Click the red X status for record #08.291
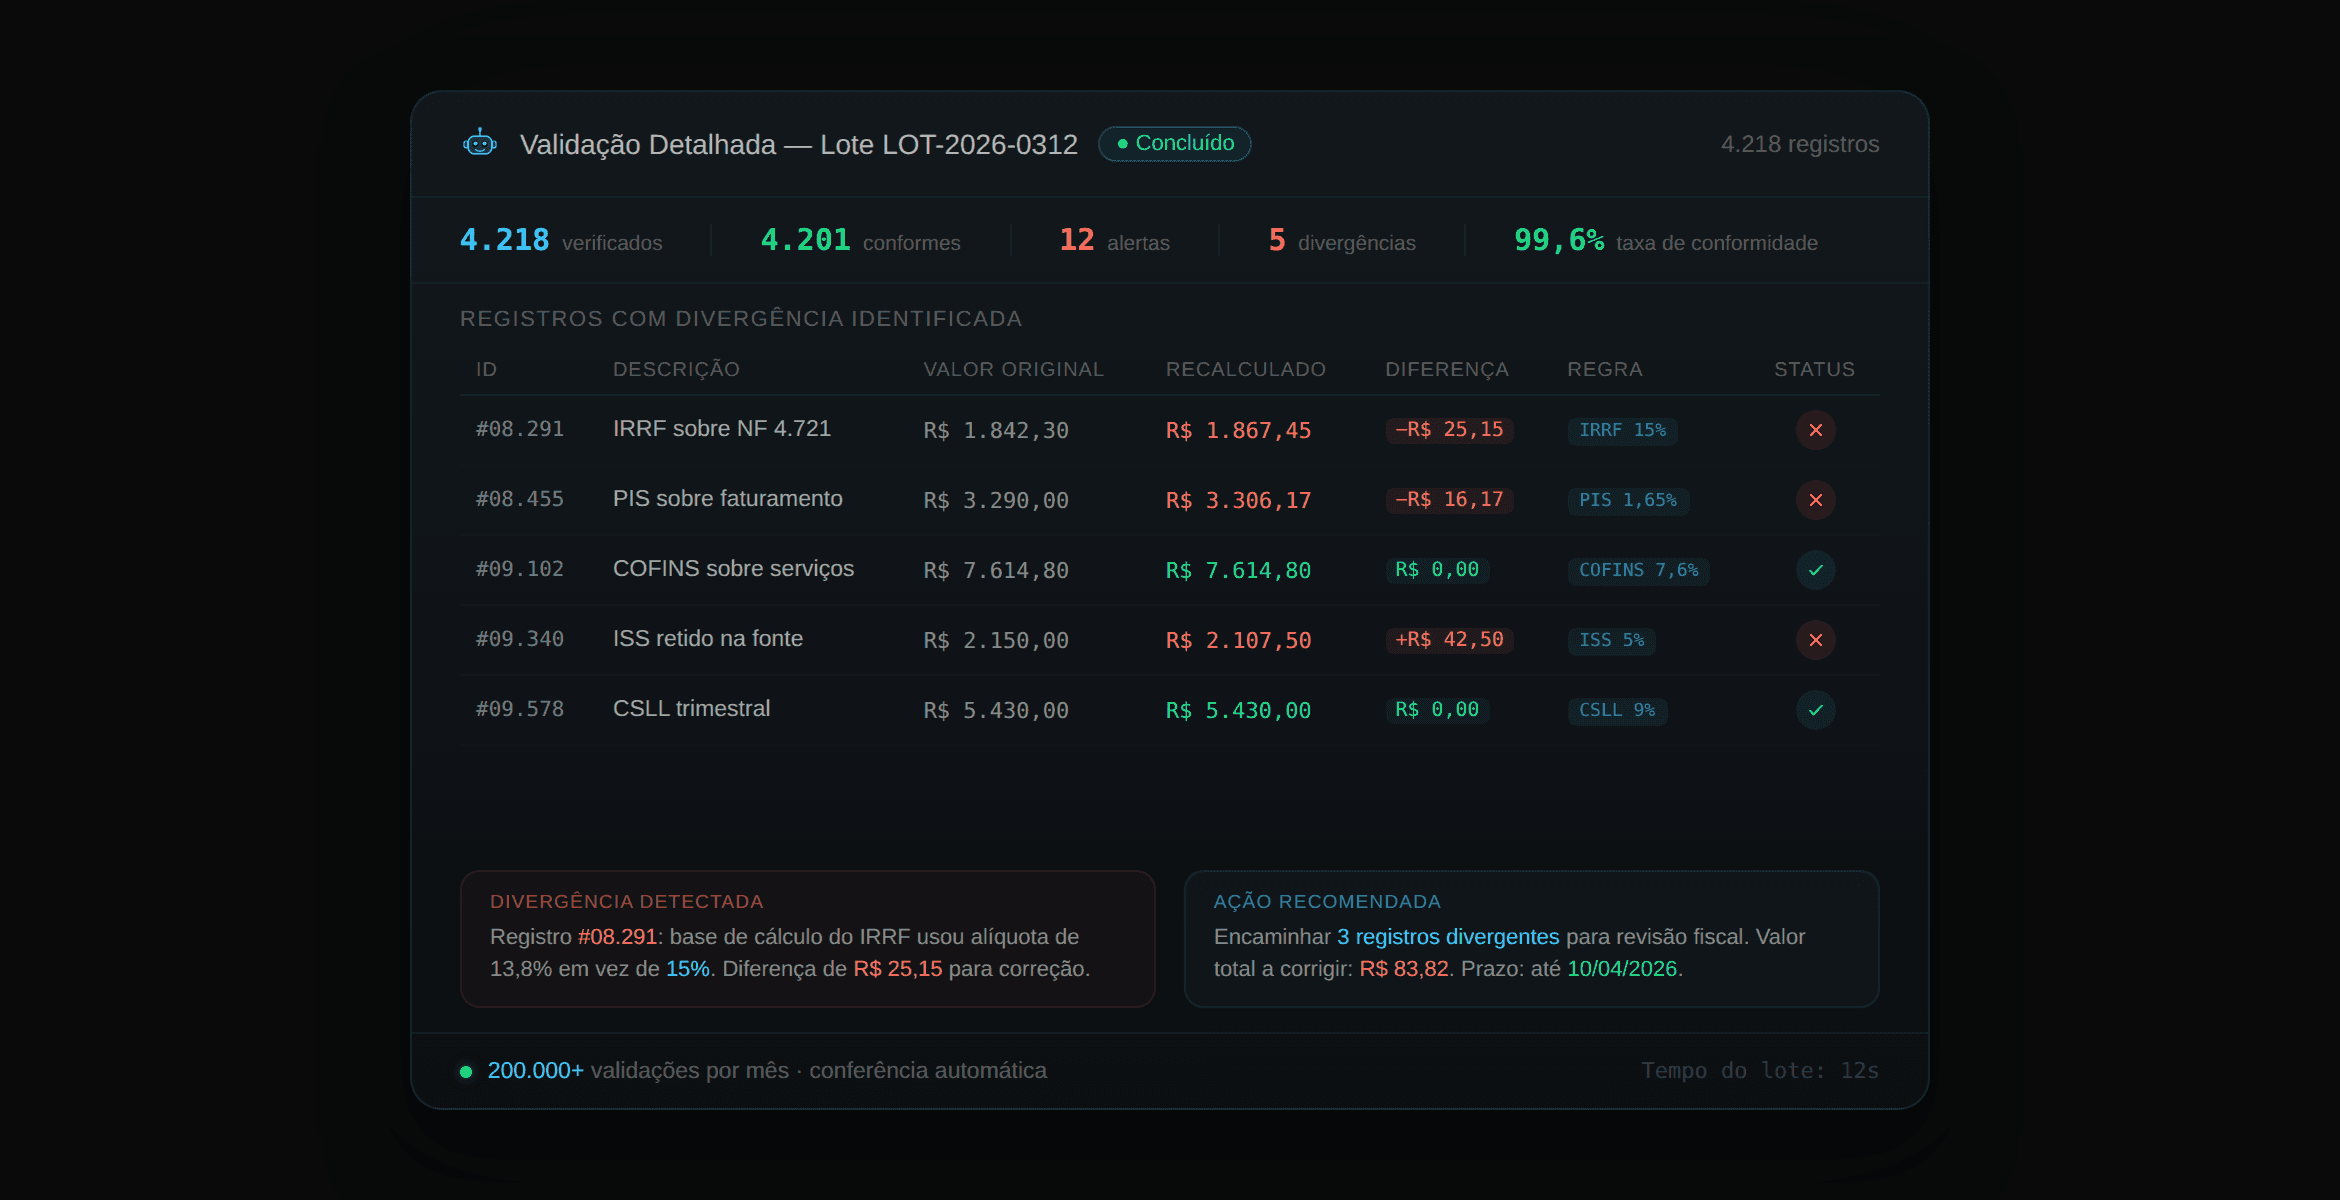 (1815, 430)
